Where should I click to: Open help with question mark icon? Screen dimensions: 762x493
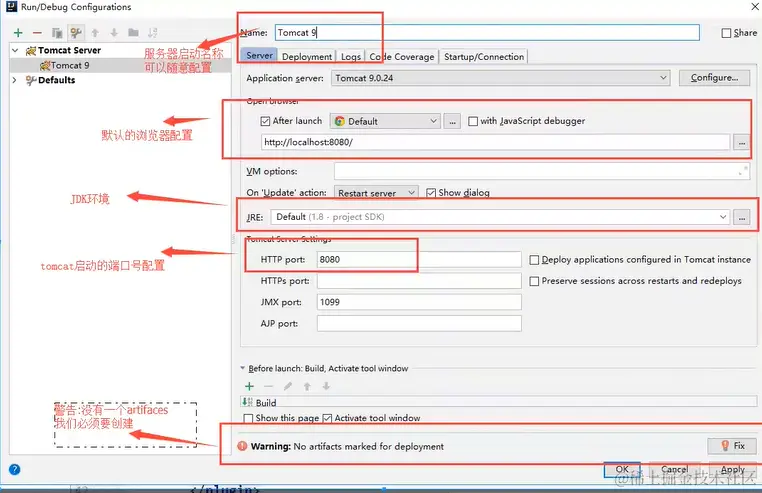[15, 469]
